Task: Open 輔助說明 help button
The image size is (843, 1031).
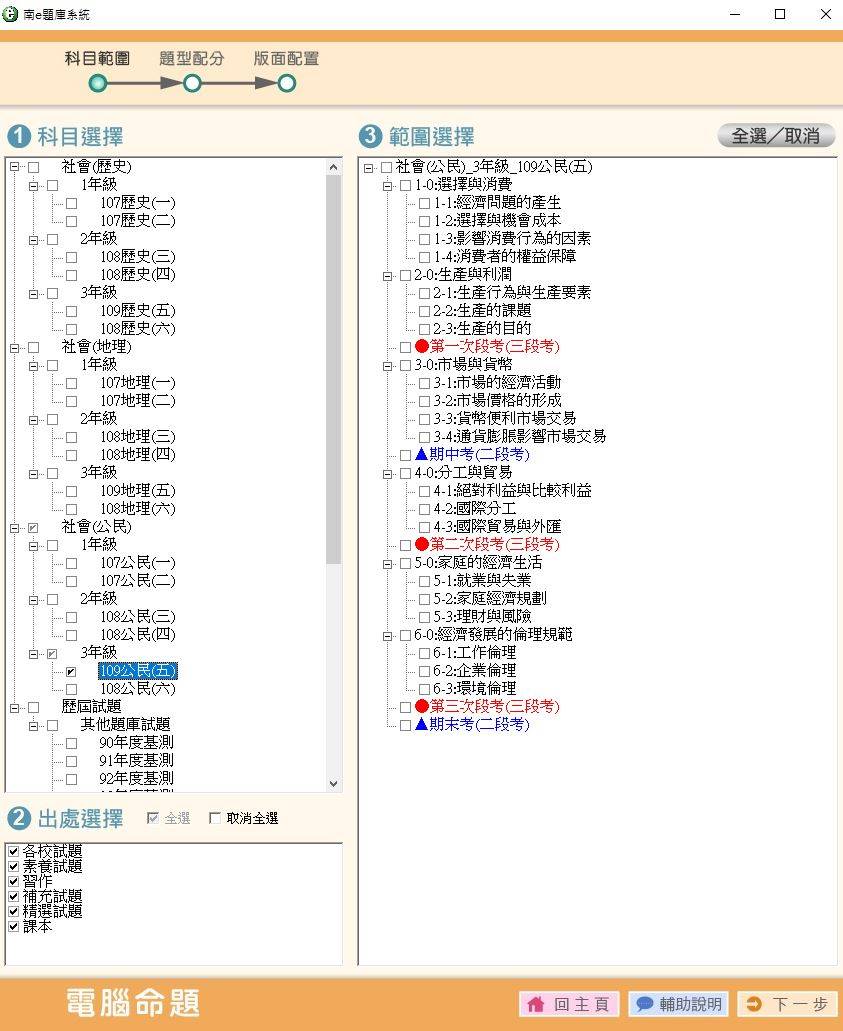Action: pyautogui.click(x=679, y=1004)
